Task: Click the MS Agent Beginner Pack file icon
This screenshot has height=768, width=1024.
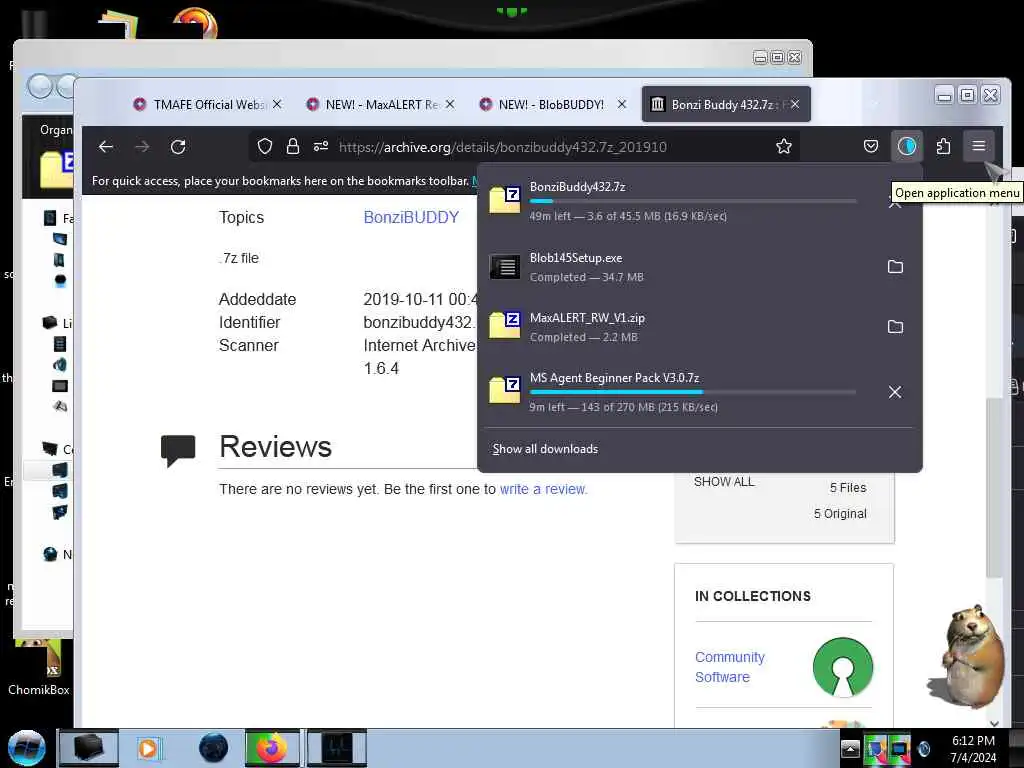Action: pos(505,390)
